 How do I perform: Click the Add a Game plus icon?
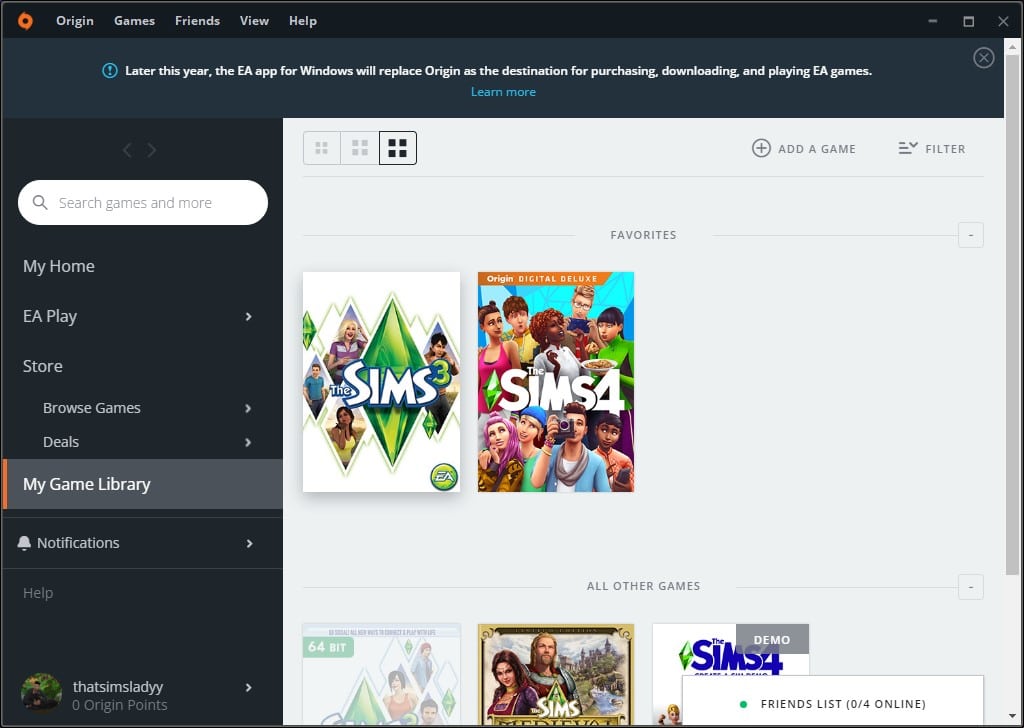[761, 148]
